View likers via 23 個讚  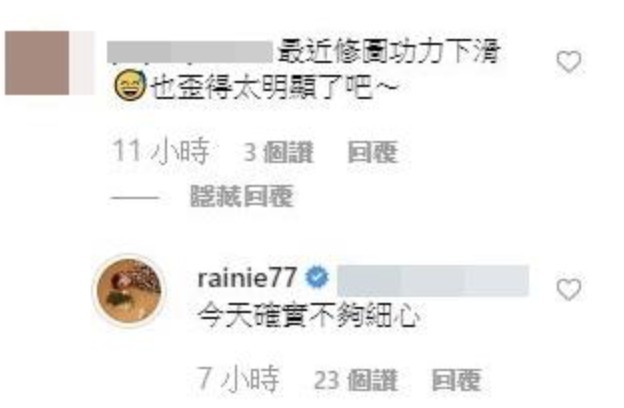(356, 381)
